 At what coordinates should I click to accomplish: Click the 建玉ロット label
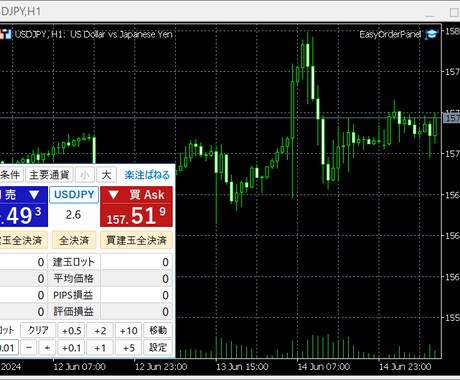[x=74, y=262]
